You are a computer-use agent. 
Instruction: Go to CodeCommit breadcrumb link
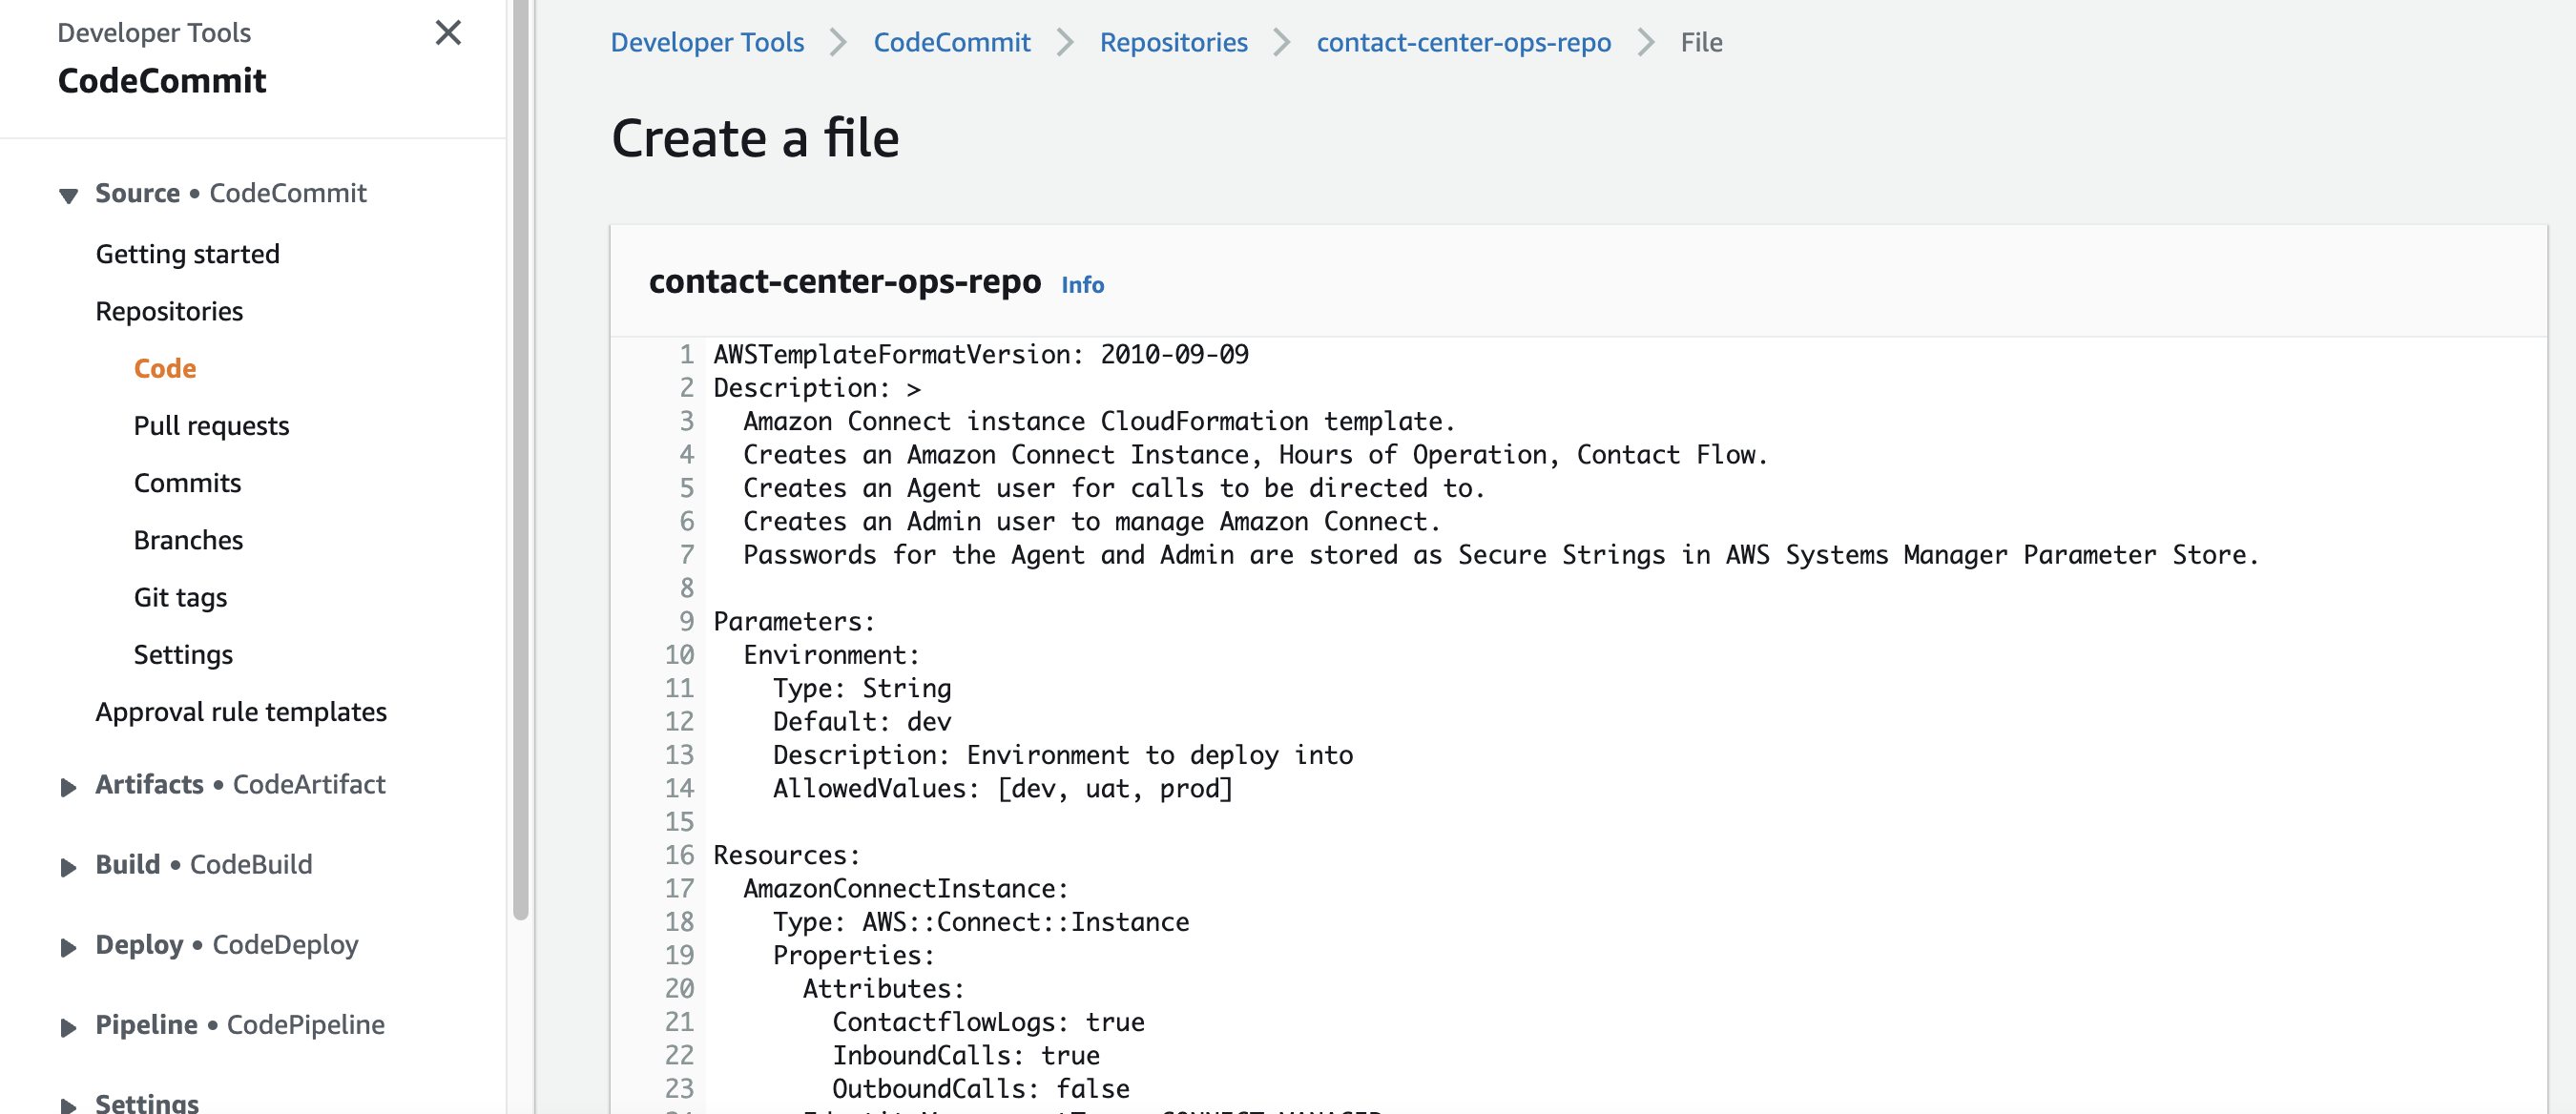click(x=951, y=42)
